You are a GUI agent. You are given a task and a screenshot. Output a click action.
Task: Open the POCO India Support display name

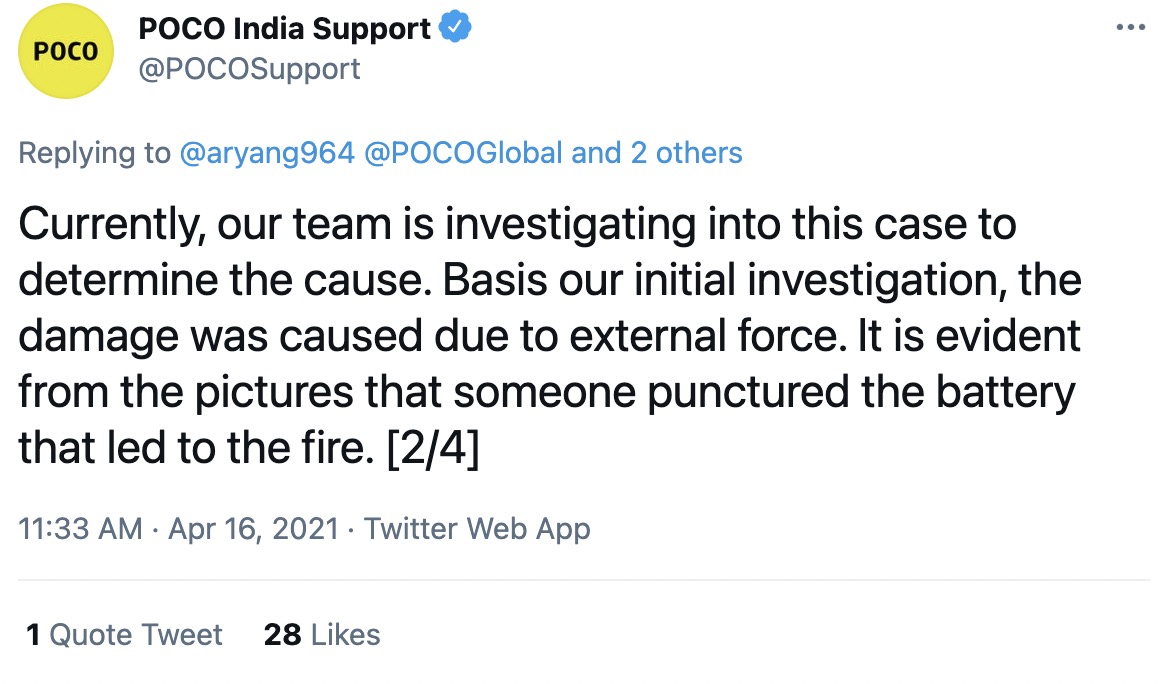pyautogui.click(x=284, y=28)
